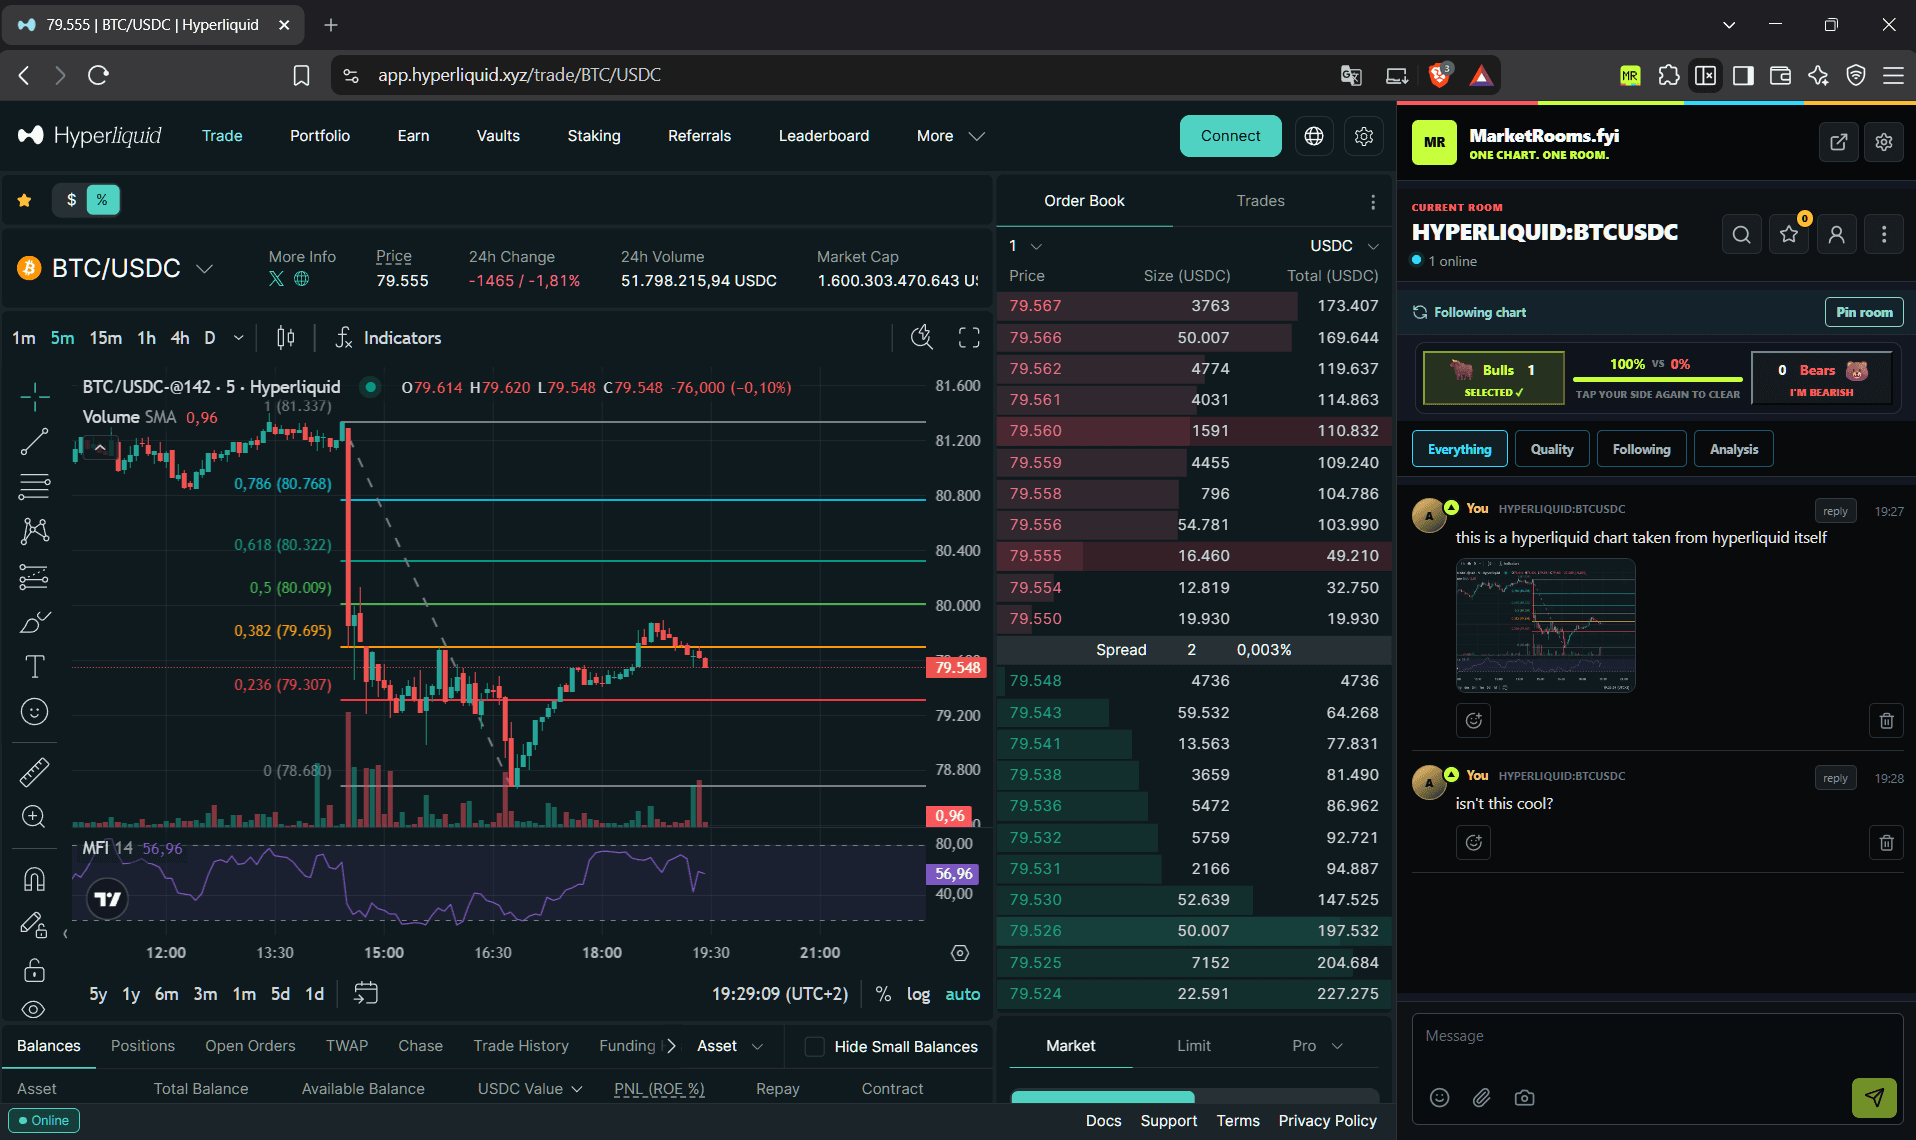
Task: Open the Positions tab
Action: pyautogui.click(x=143, y=1046)
